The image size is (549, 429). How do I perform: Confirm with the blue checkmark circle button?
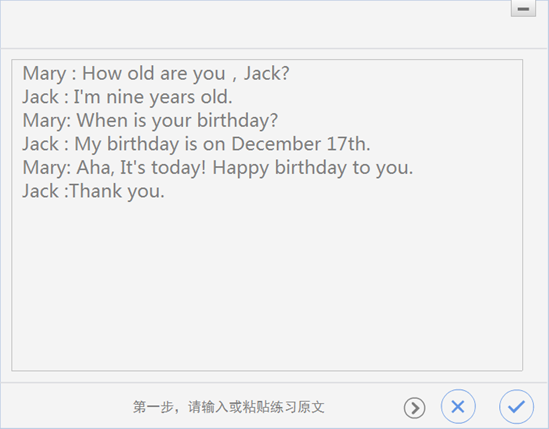(516, 407)
